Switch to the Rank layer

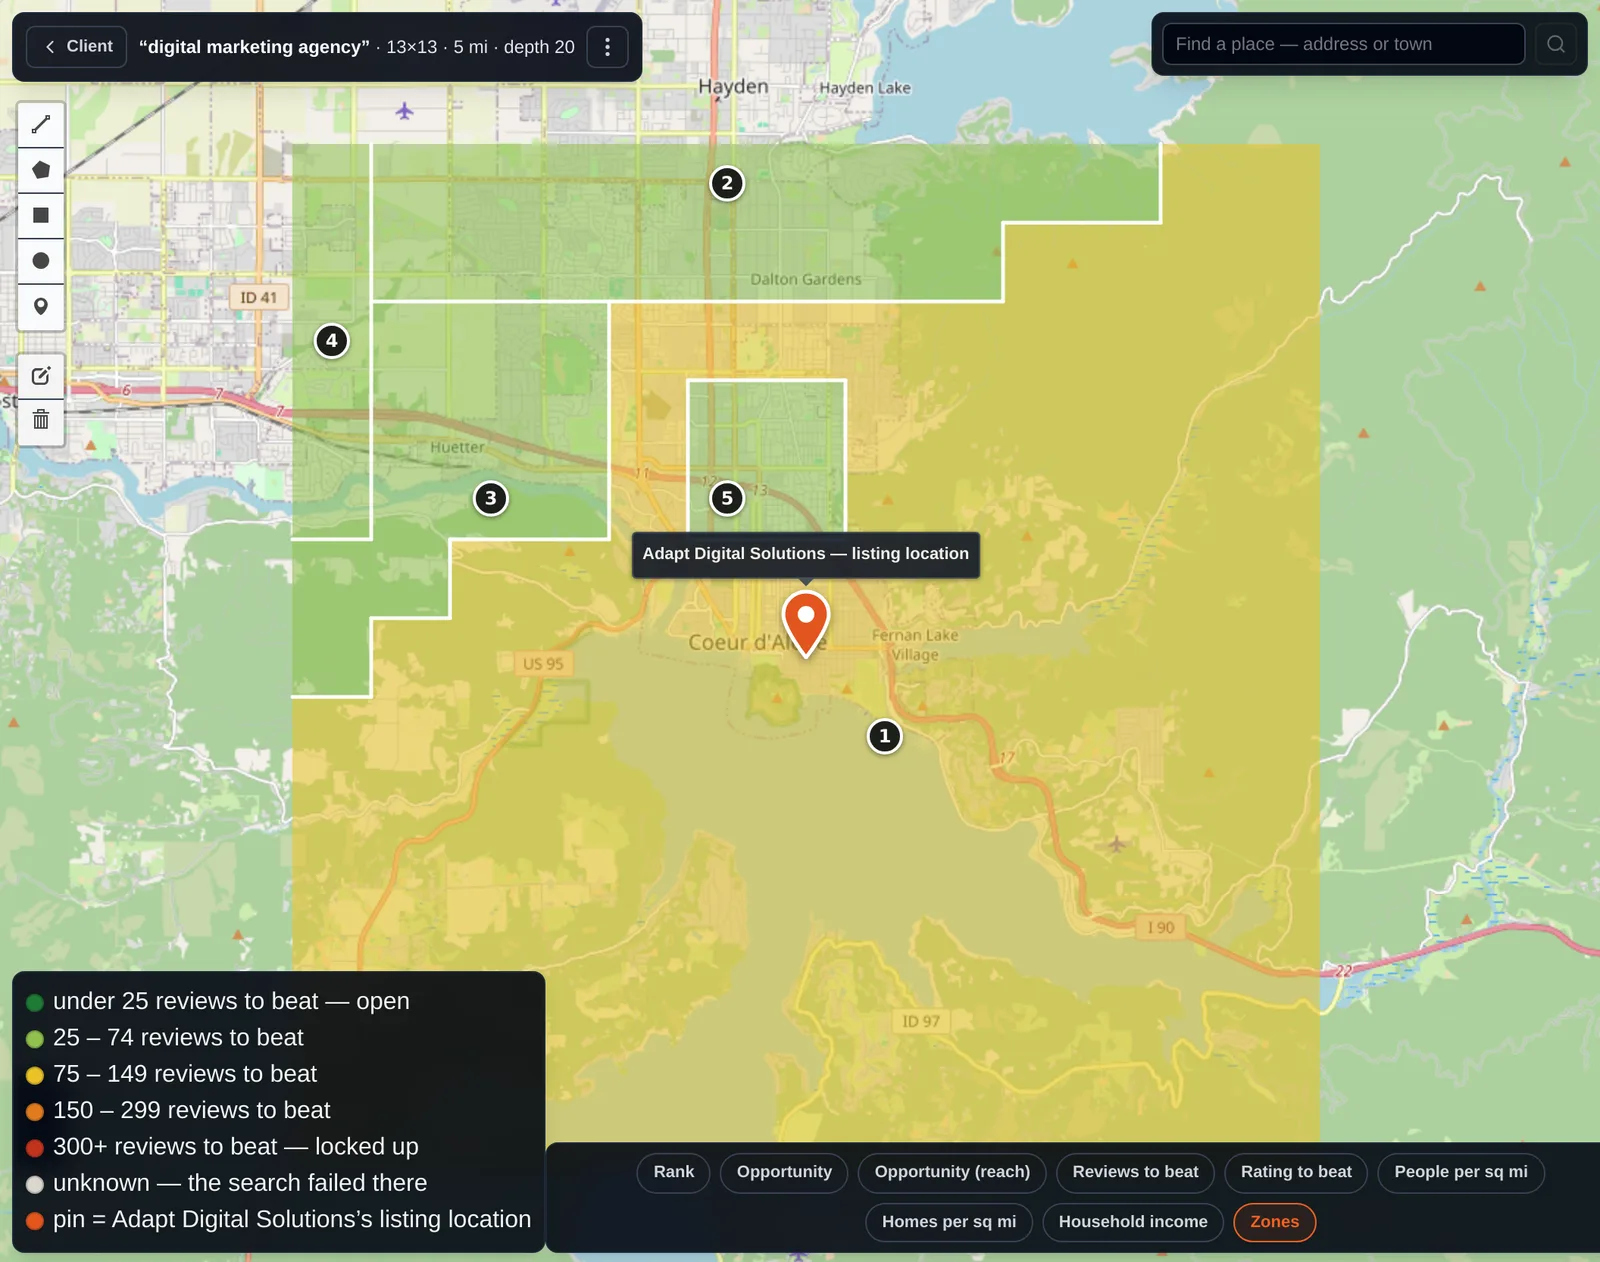674,1172
